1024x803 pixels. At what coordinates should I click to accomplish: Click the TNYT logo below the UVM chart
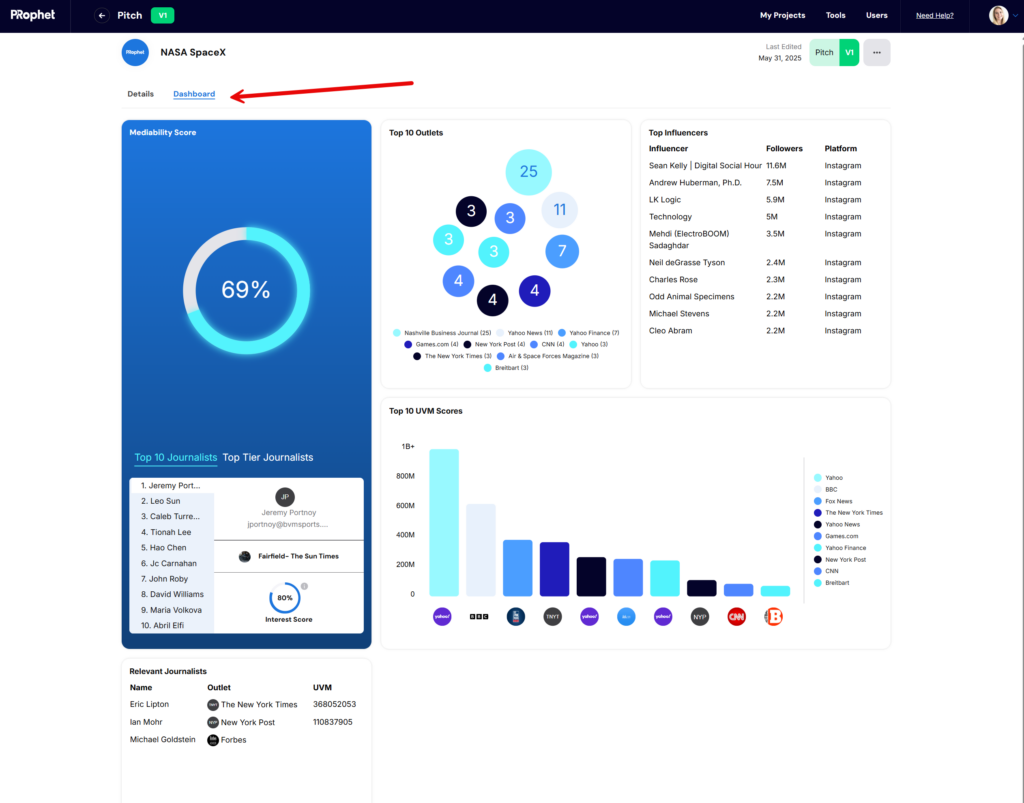click(552, 616)
